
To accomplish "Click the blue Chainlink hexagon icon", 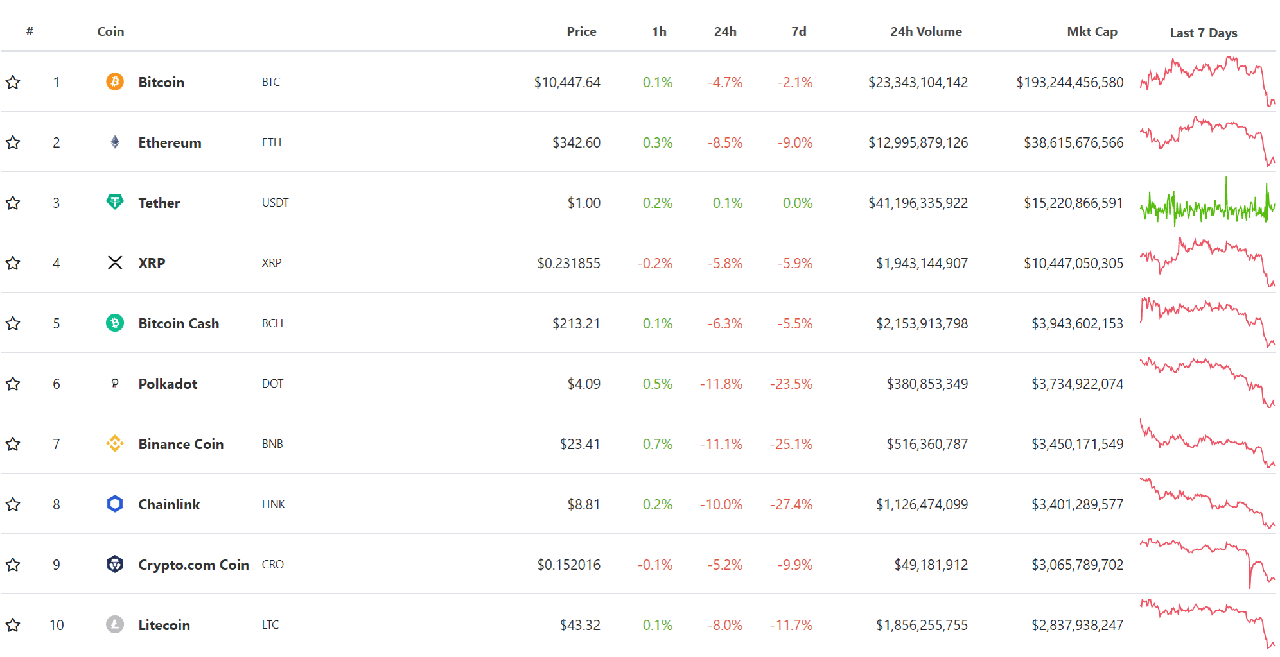I will 115,504.
